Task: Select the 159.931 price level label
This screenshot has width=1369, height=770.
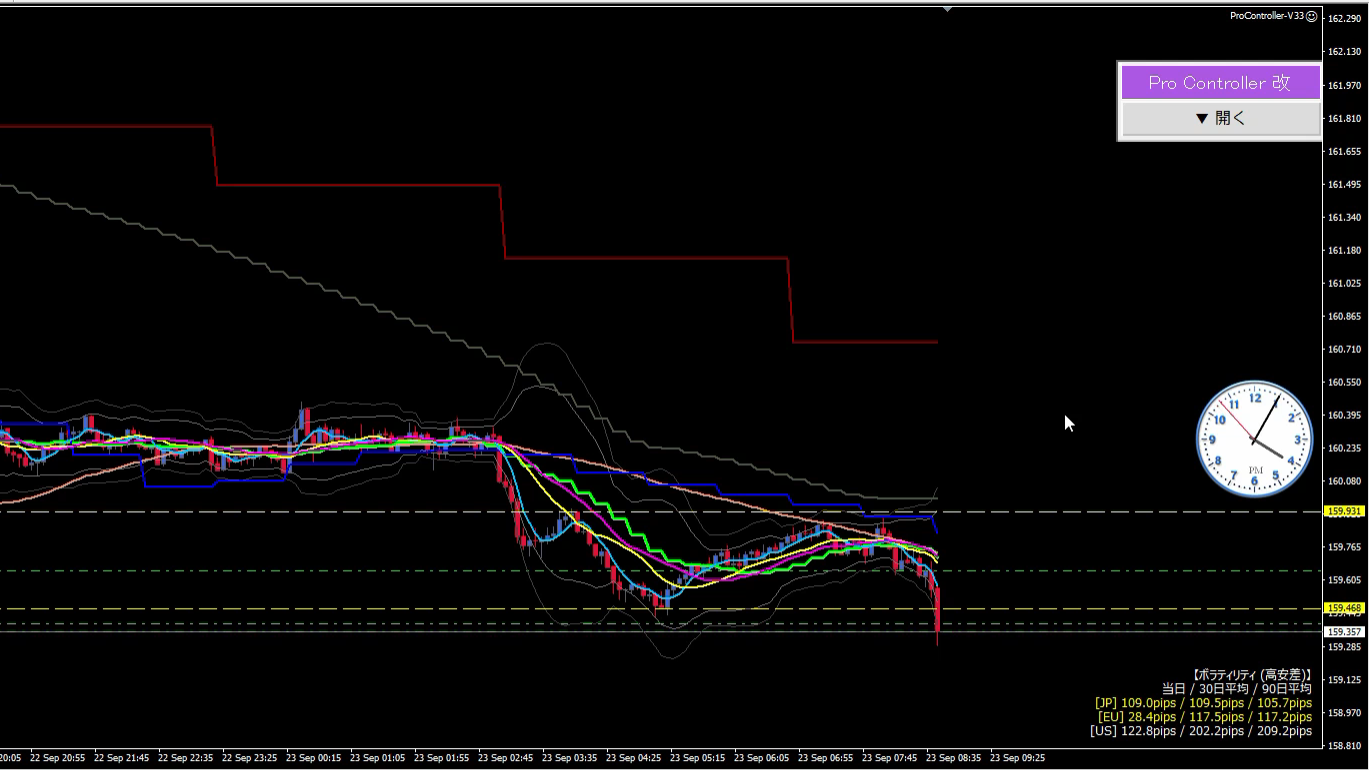Action: tap(1344, 511)
